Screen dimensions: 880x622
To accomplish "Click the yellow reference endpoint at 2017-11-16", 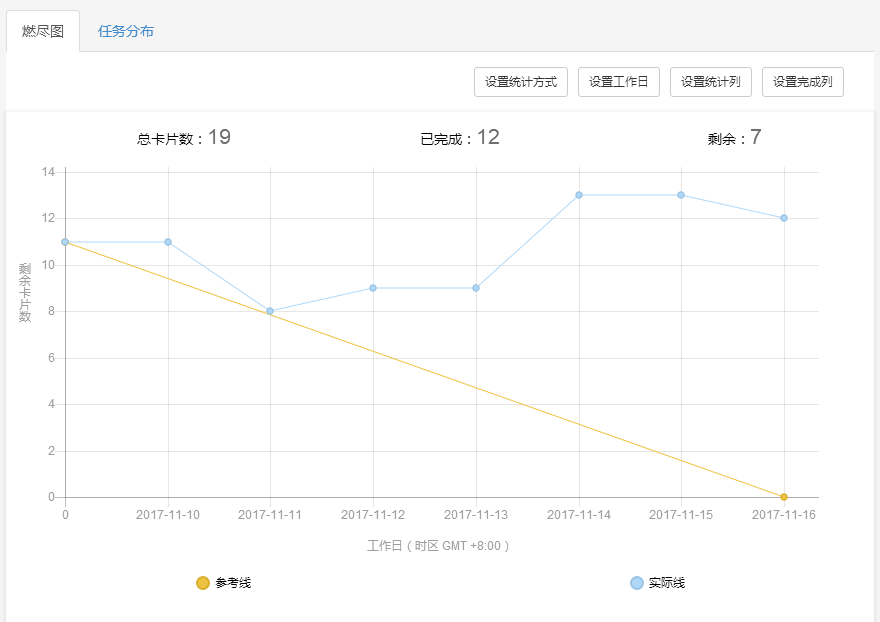I will [x=784, y=497].
